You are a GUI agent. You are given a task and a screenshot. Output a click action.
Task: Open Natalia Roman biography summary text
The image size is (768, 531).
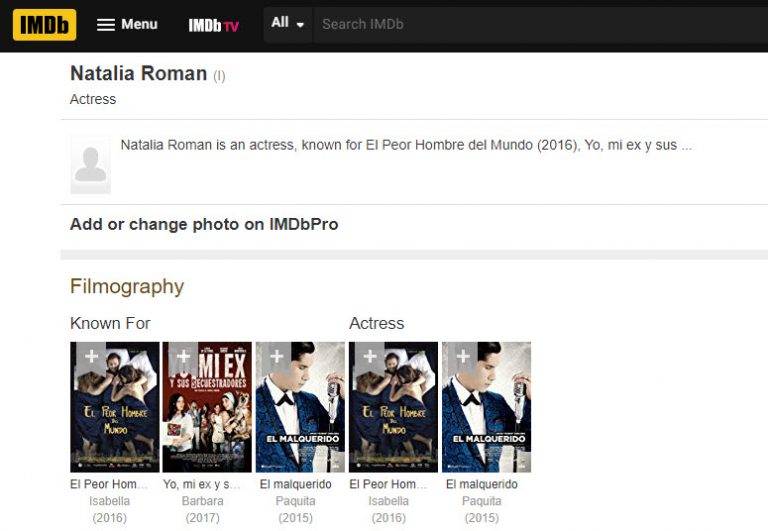pos(406,145)
